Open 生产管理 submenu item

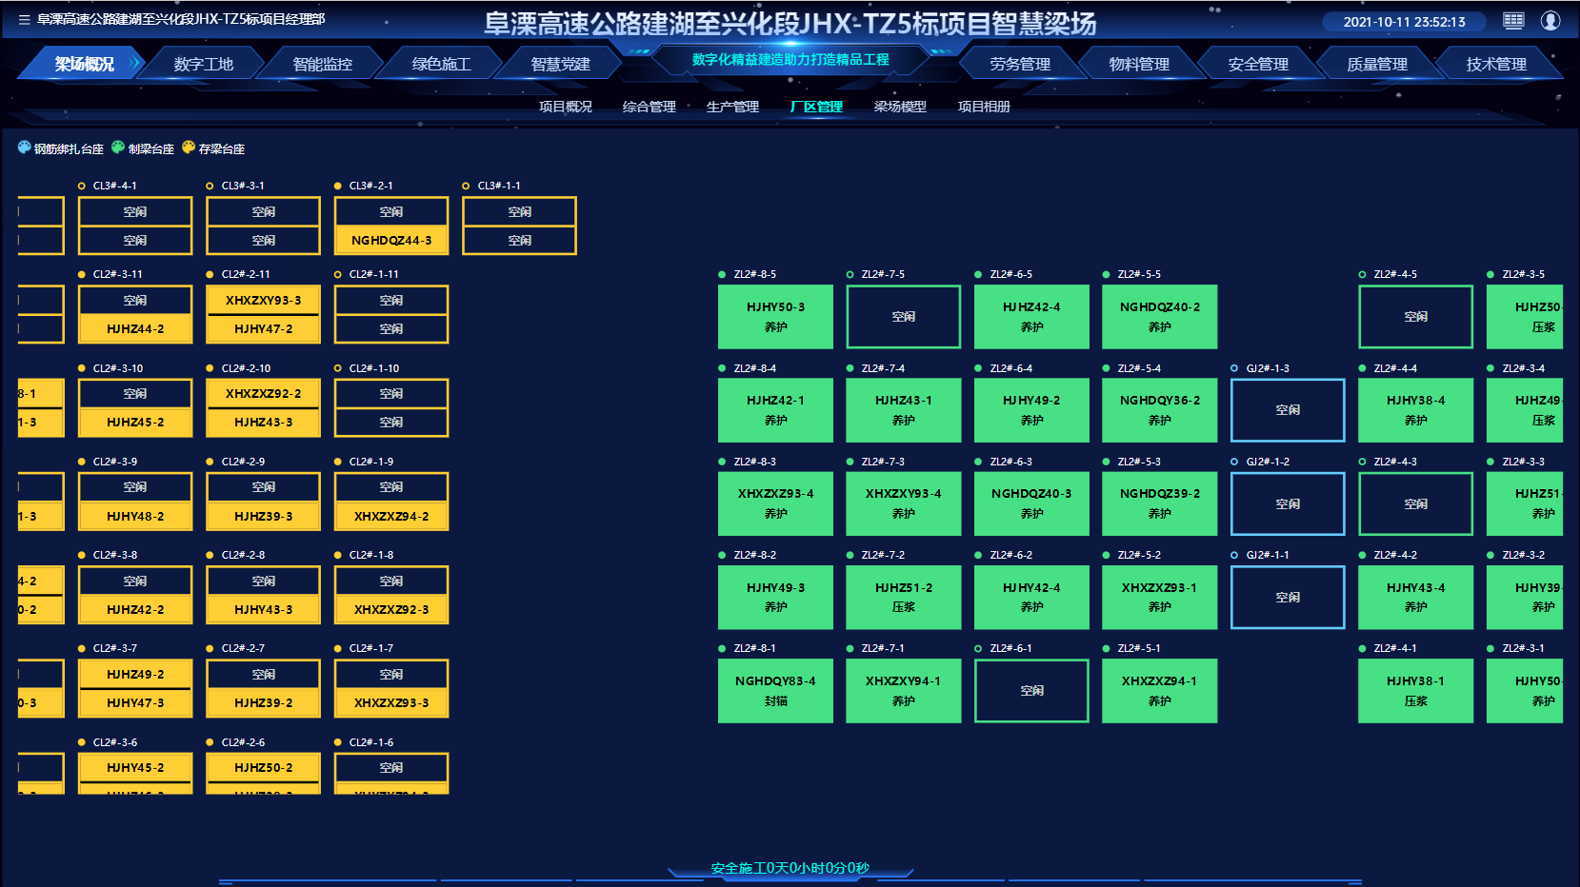(x=732, y=107)
